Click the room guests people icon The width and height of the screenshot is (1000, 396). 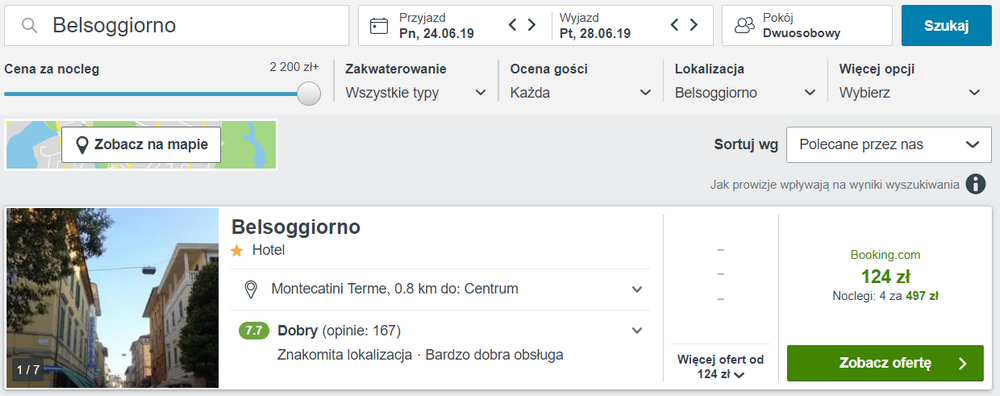tap(744, 26)
